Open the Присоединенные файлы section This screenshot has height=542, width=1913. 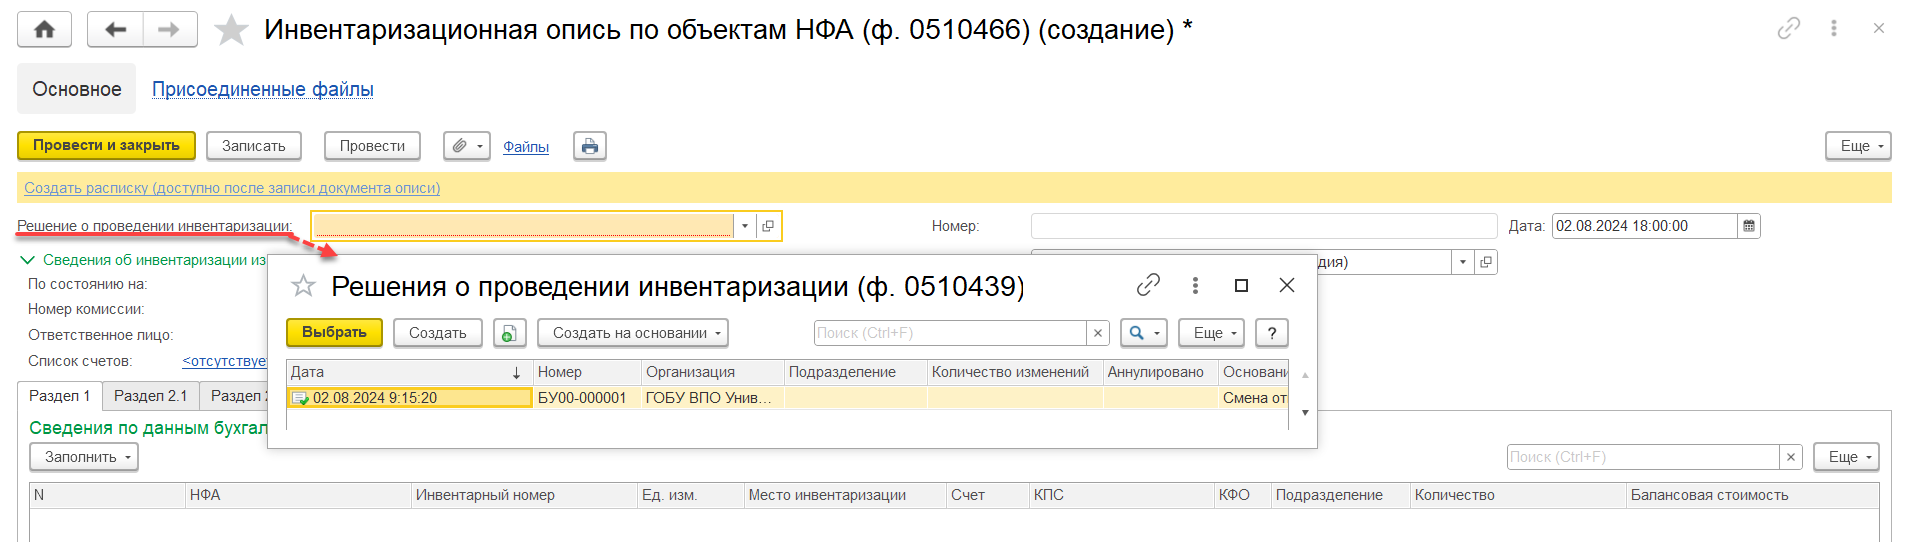(262, 89)
